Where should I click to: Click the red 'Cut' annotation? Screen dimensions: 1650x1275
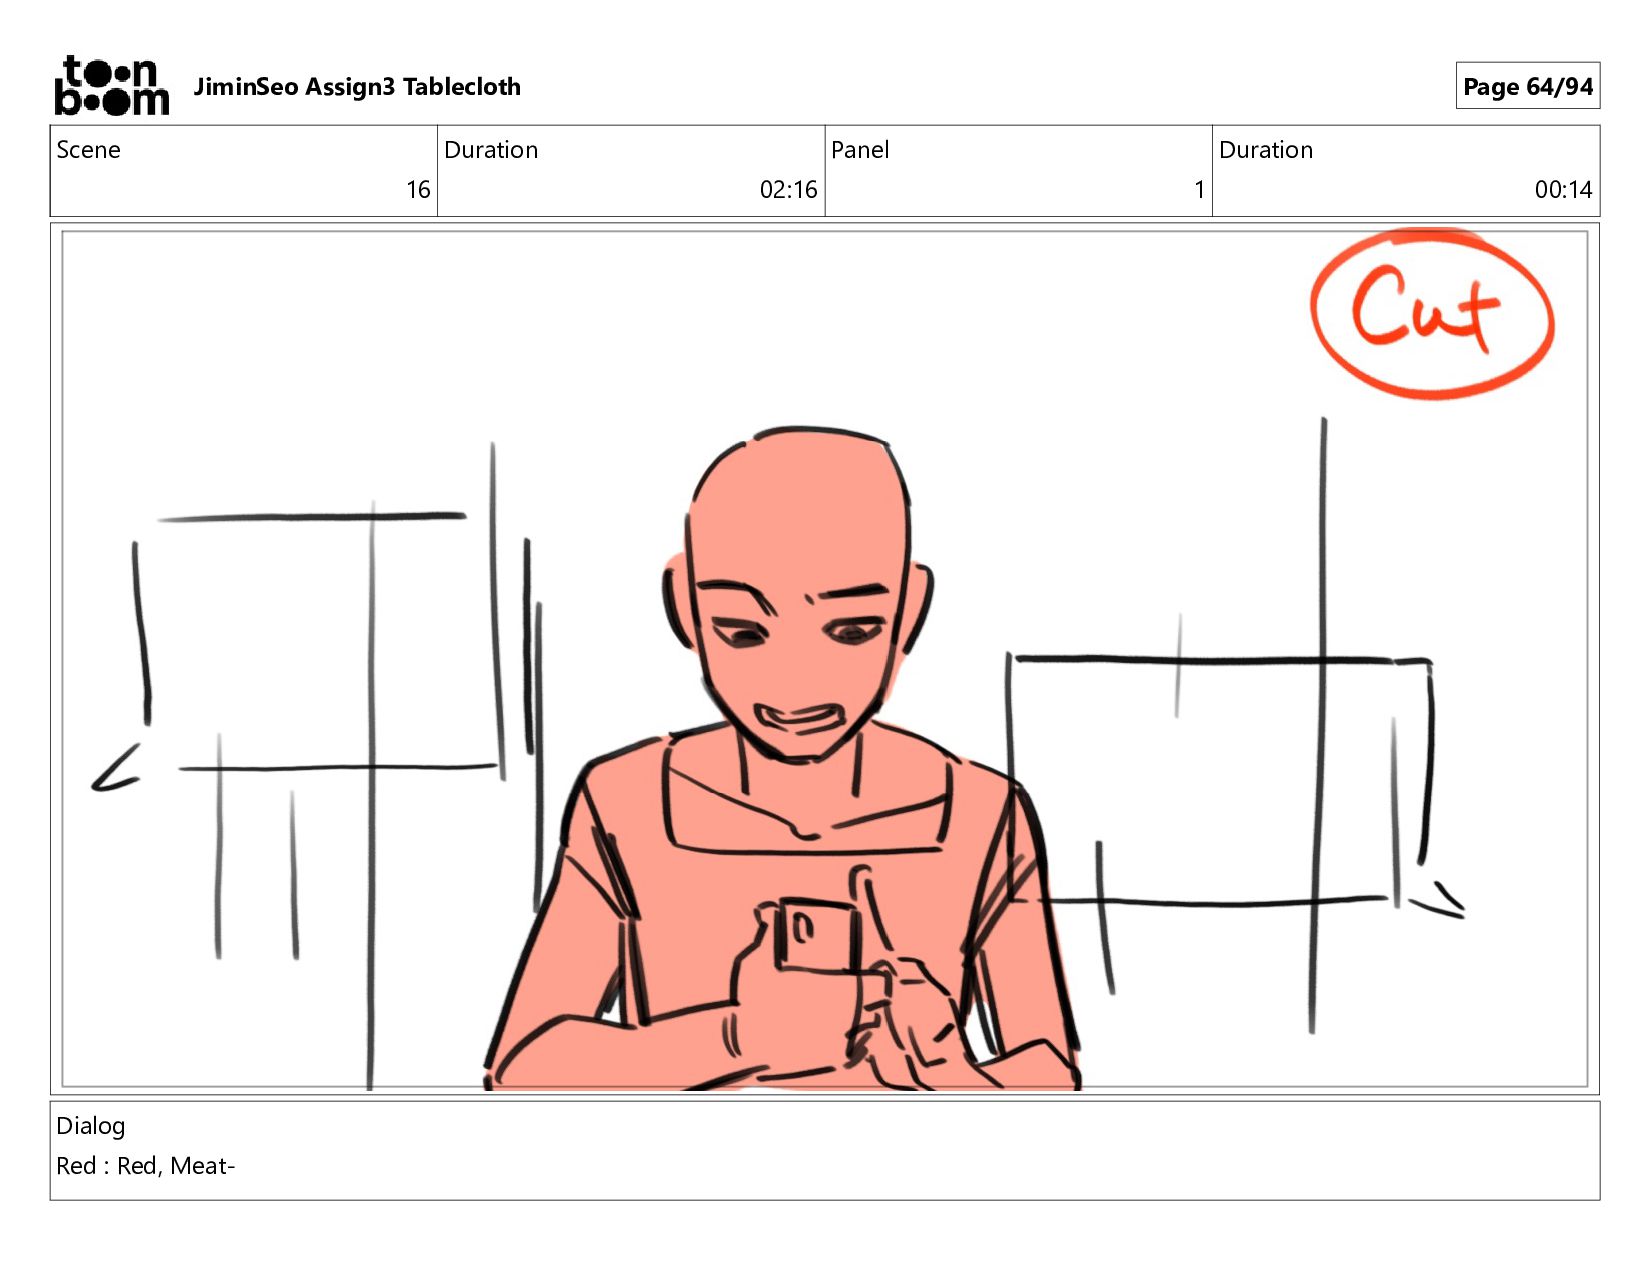(x=1432, y=315)
